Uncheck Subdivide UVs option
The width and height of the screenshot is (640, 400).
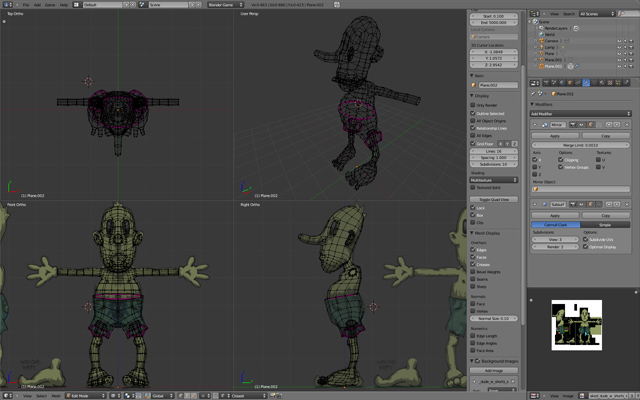point(585,240)
